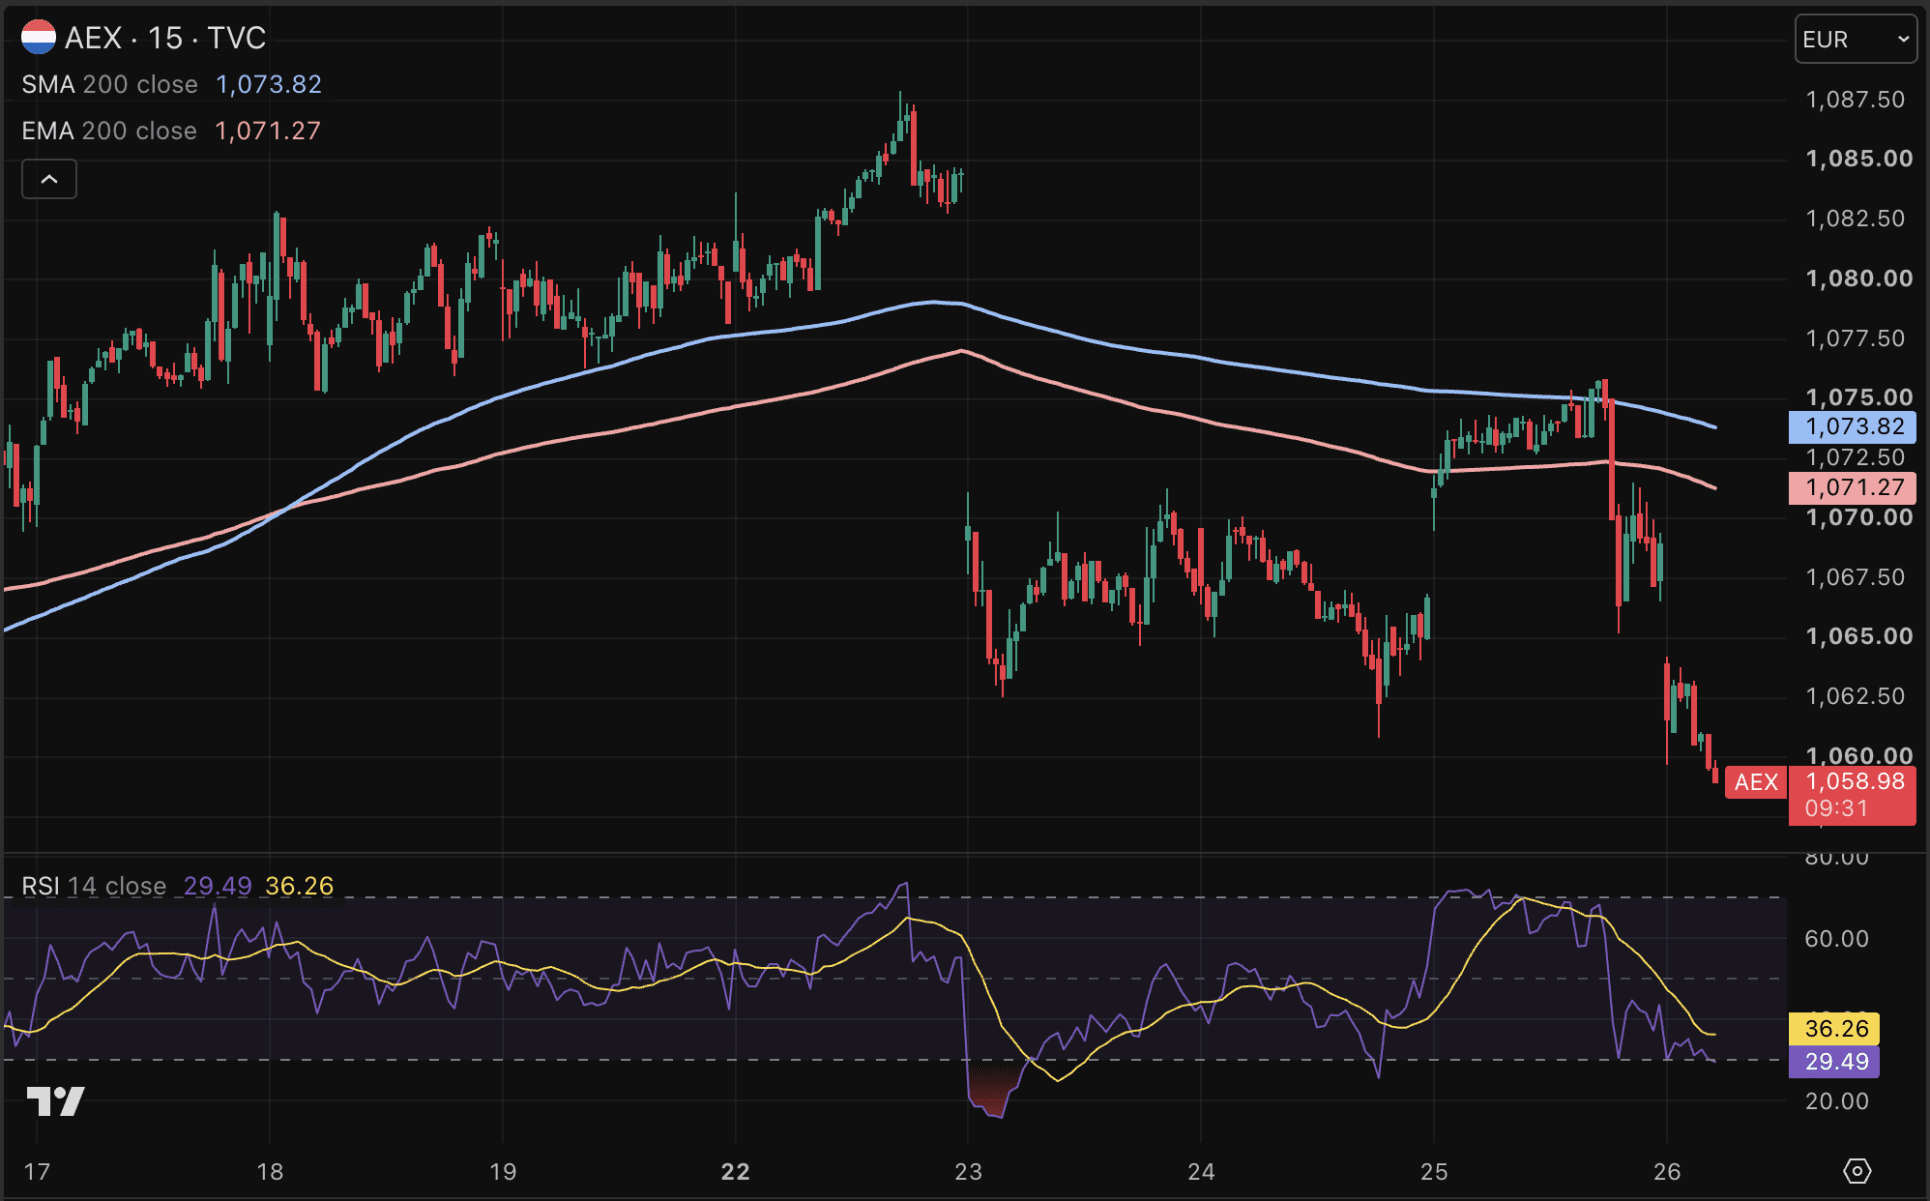Click the 1,065.00 price axis label

coord(1859,636)
